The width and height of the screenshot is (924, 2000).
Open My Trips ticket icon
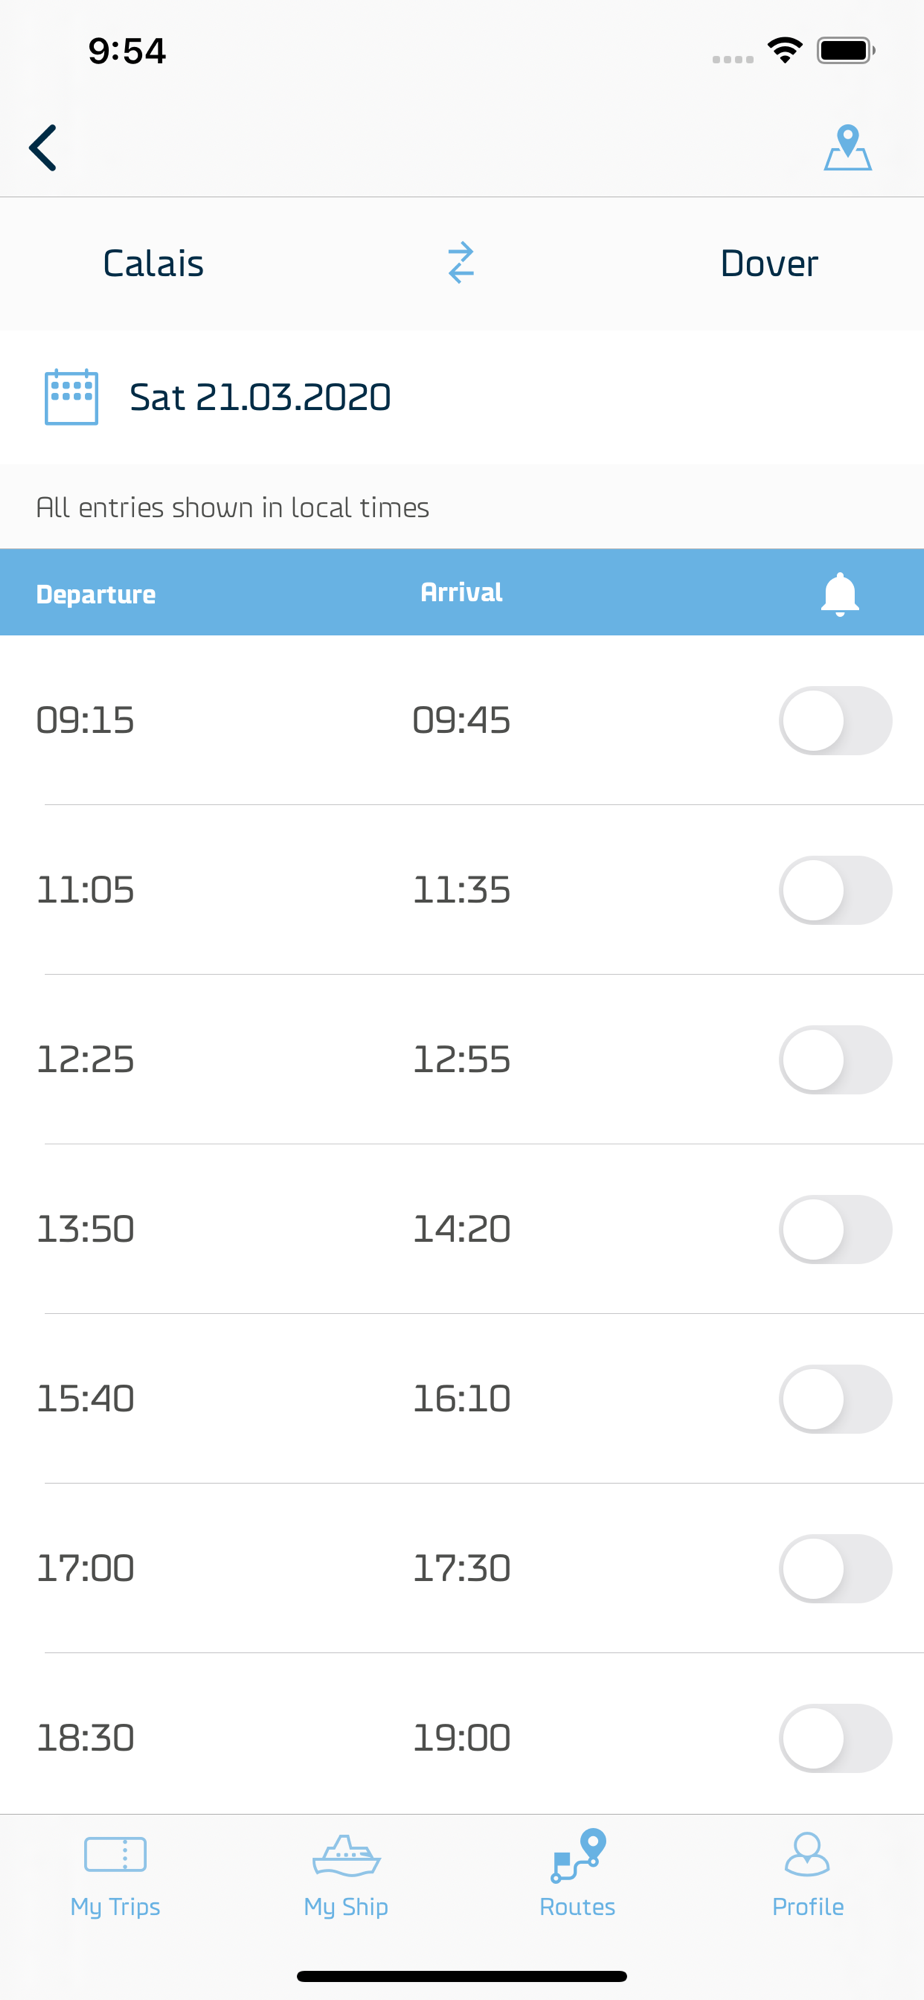coord(115,1854)
